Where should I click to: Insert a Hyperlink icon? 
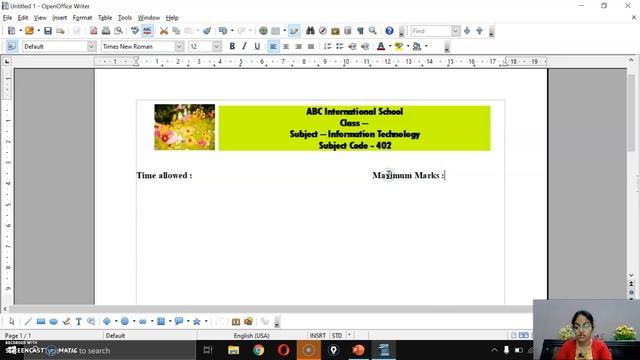(263, 31)
